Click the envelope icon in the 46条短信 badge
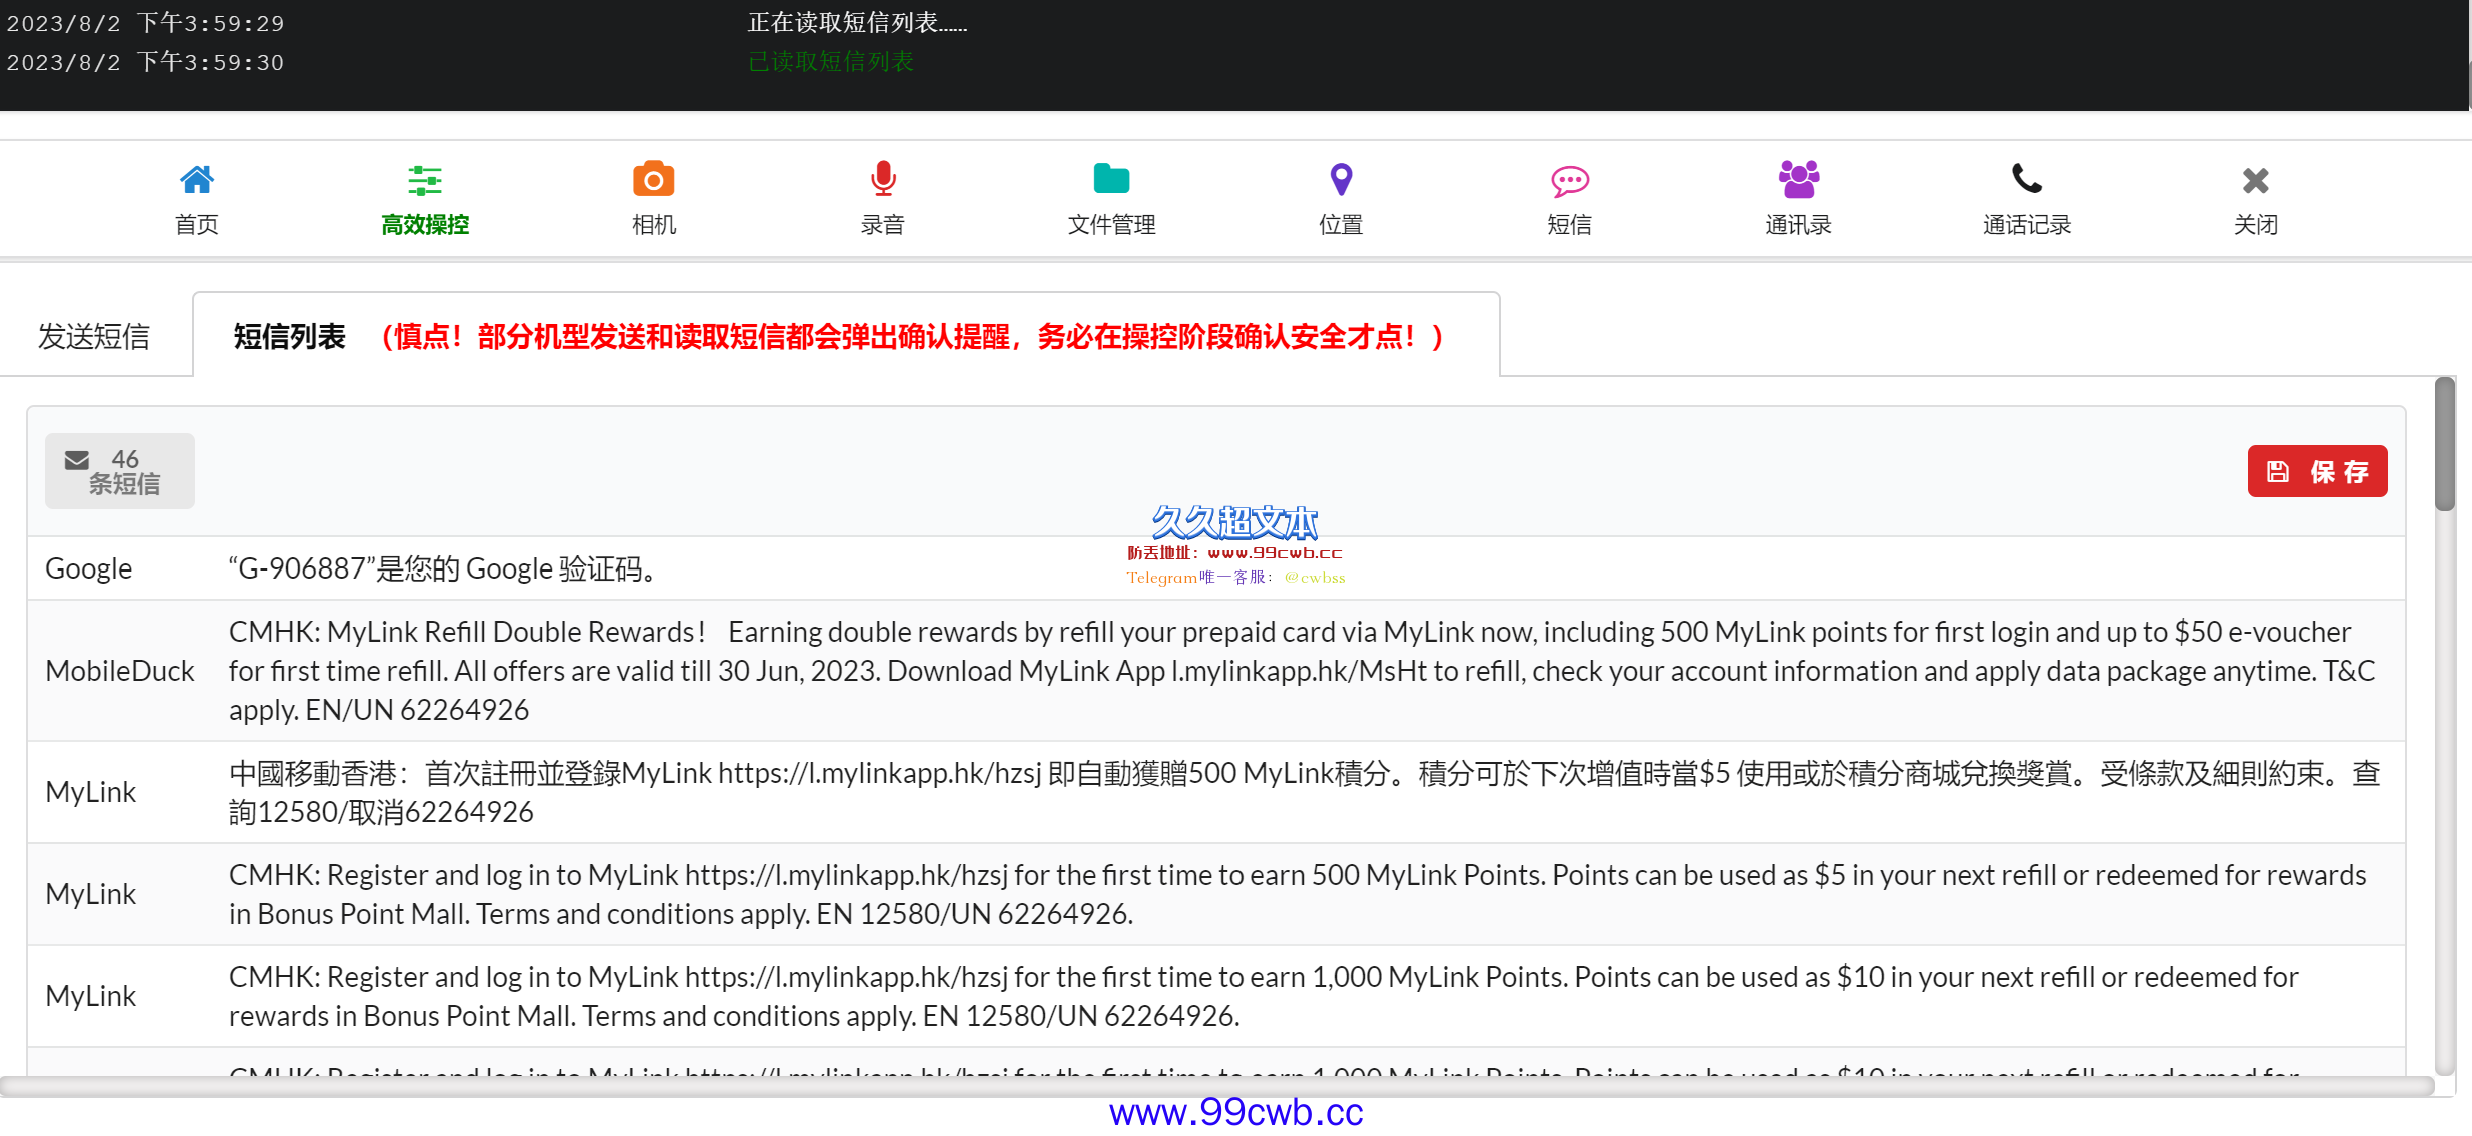The image size is (2472, 1136). [x=77, y=460]
